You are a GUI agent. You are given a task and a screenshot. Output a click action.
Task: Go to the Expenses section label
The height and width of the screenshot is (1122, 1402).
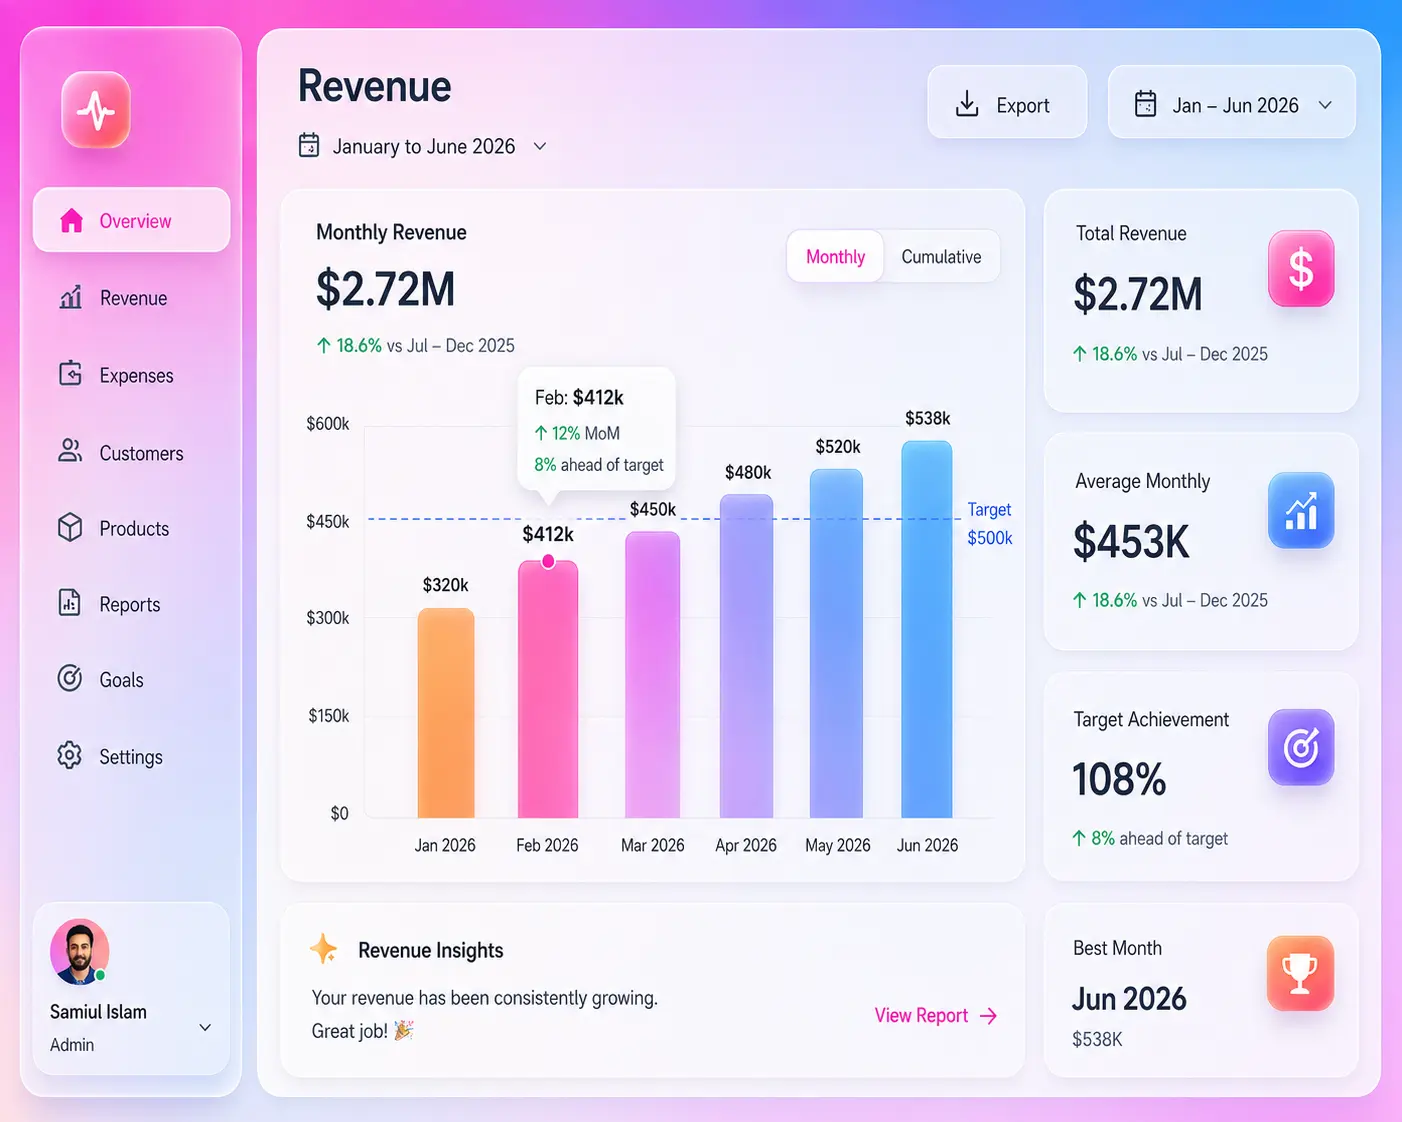point(137,375)
